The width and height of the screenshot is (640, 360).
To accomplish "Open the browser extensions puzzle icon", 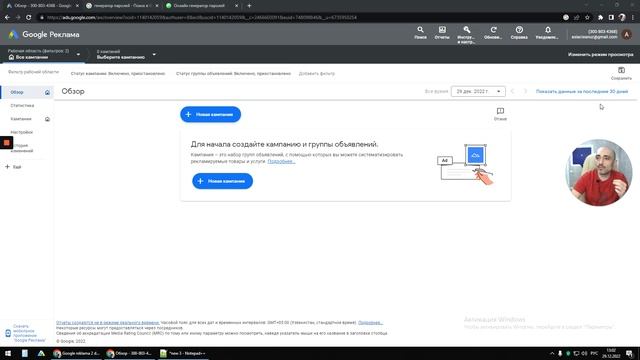I will 600,18.
